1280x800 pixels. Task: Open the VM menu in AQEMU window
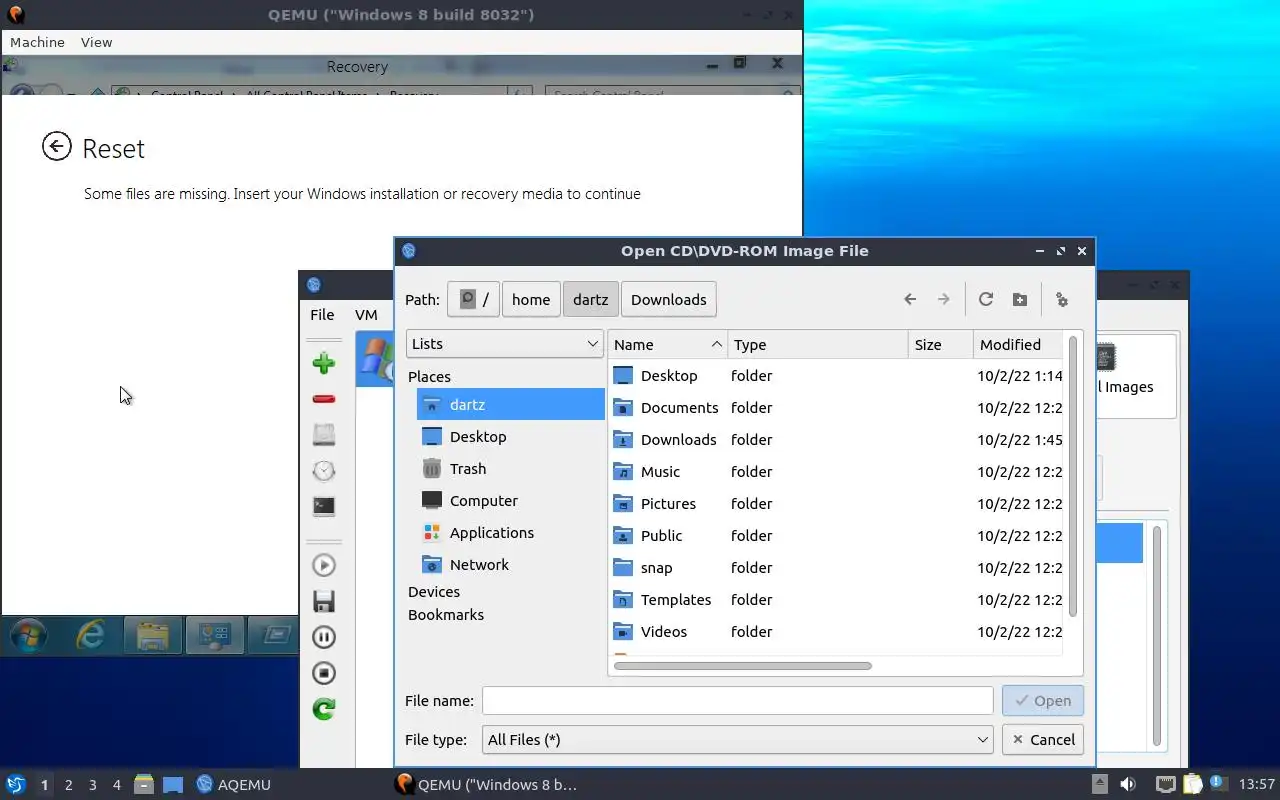(x=366, y=314)
